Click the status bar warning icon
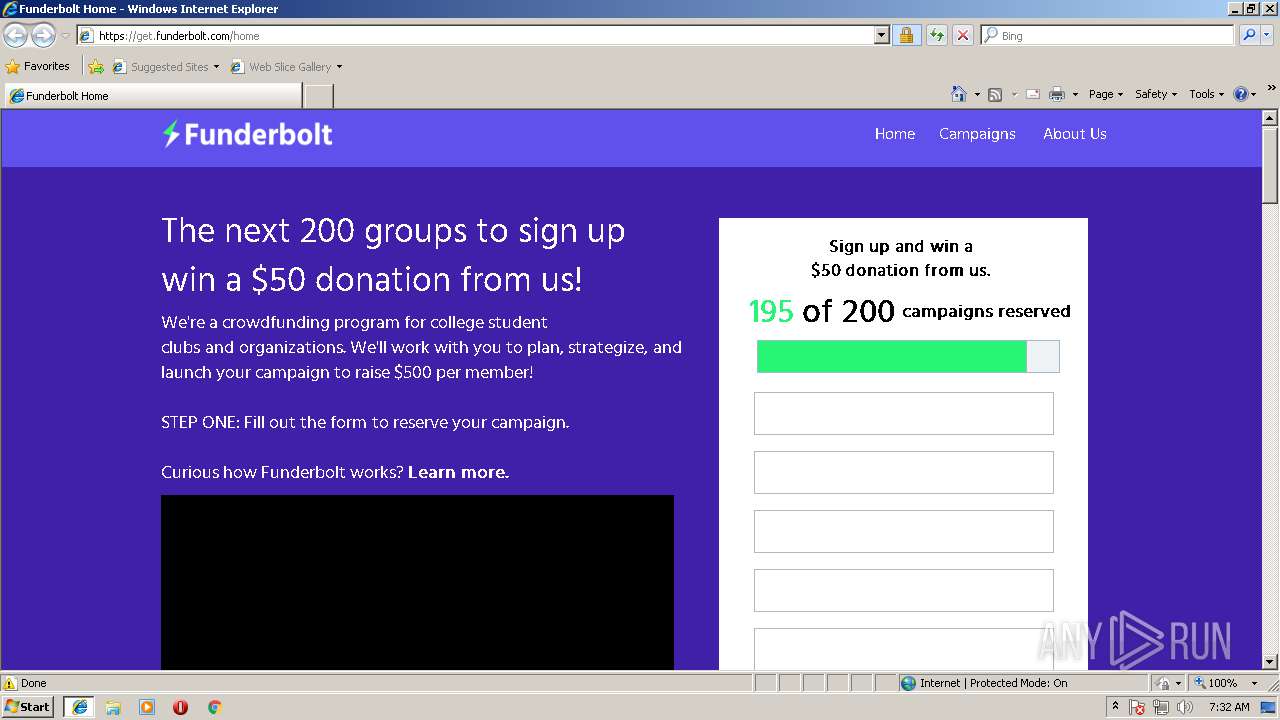 click(10, 683)
